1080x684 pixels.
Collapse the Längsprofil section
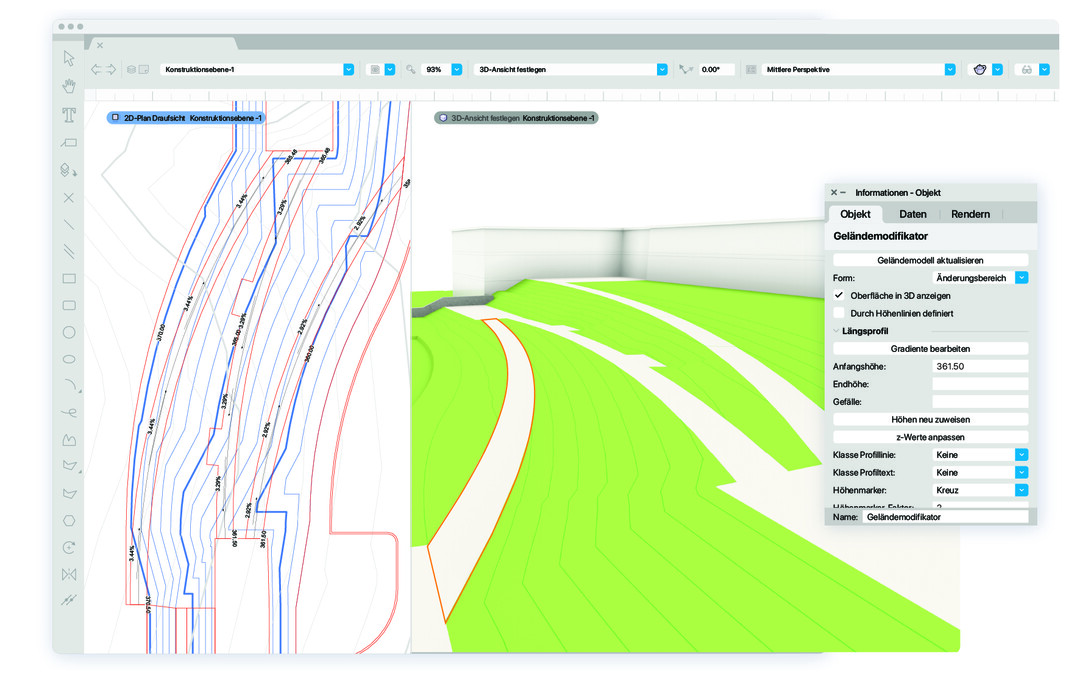(x=836, y=331)
